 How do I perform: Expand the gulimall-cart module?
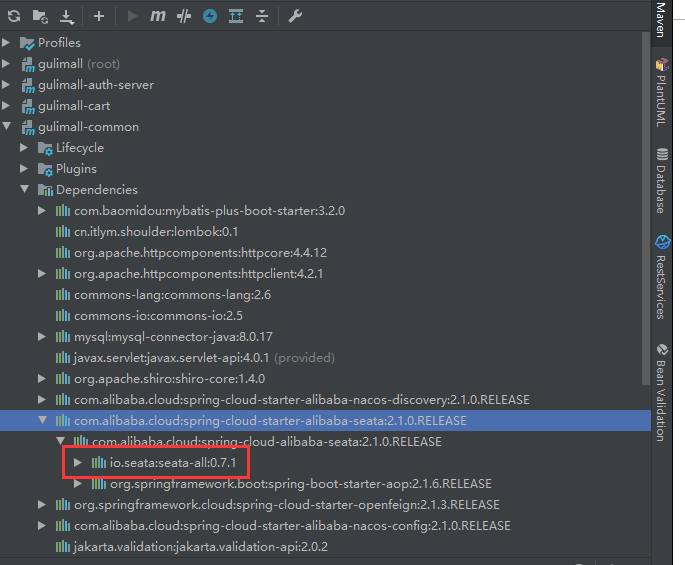(x=6, y=105)
